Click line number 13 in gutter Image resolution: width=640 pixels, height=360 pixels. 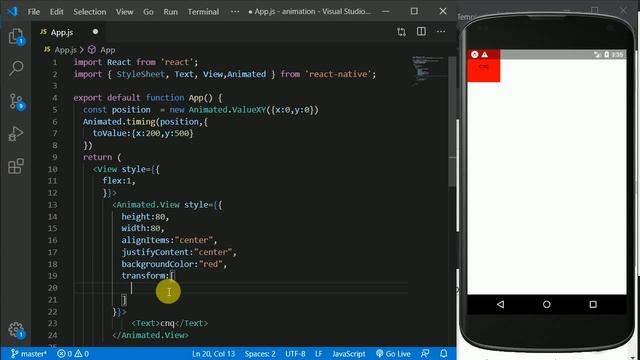click(x=53, y=205)
